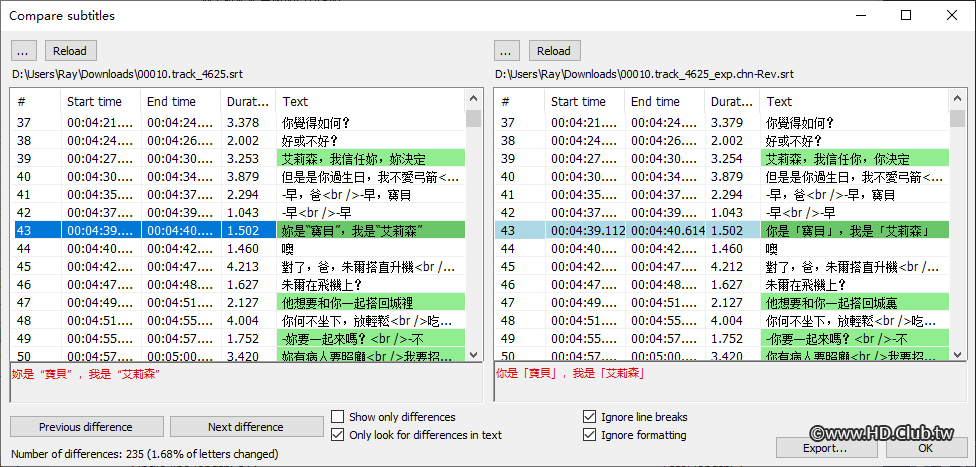
Task: Jump to Next difference
Action: click(x=246, y=427)
